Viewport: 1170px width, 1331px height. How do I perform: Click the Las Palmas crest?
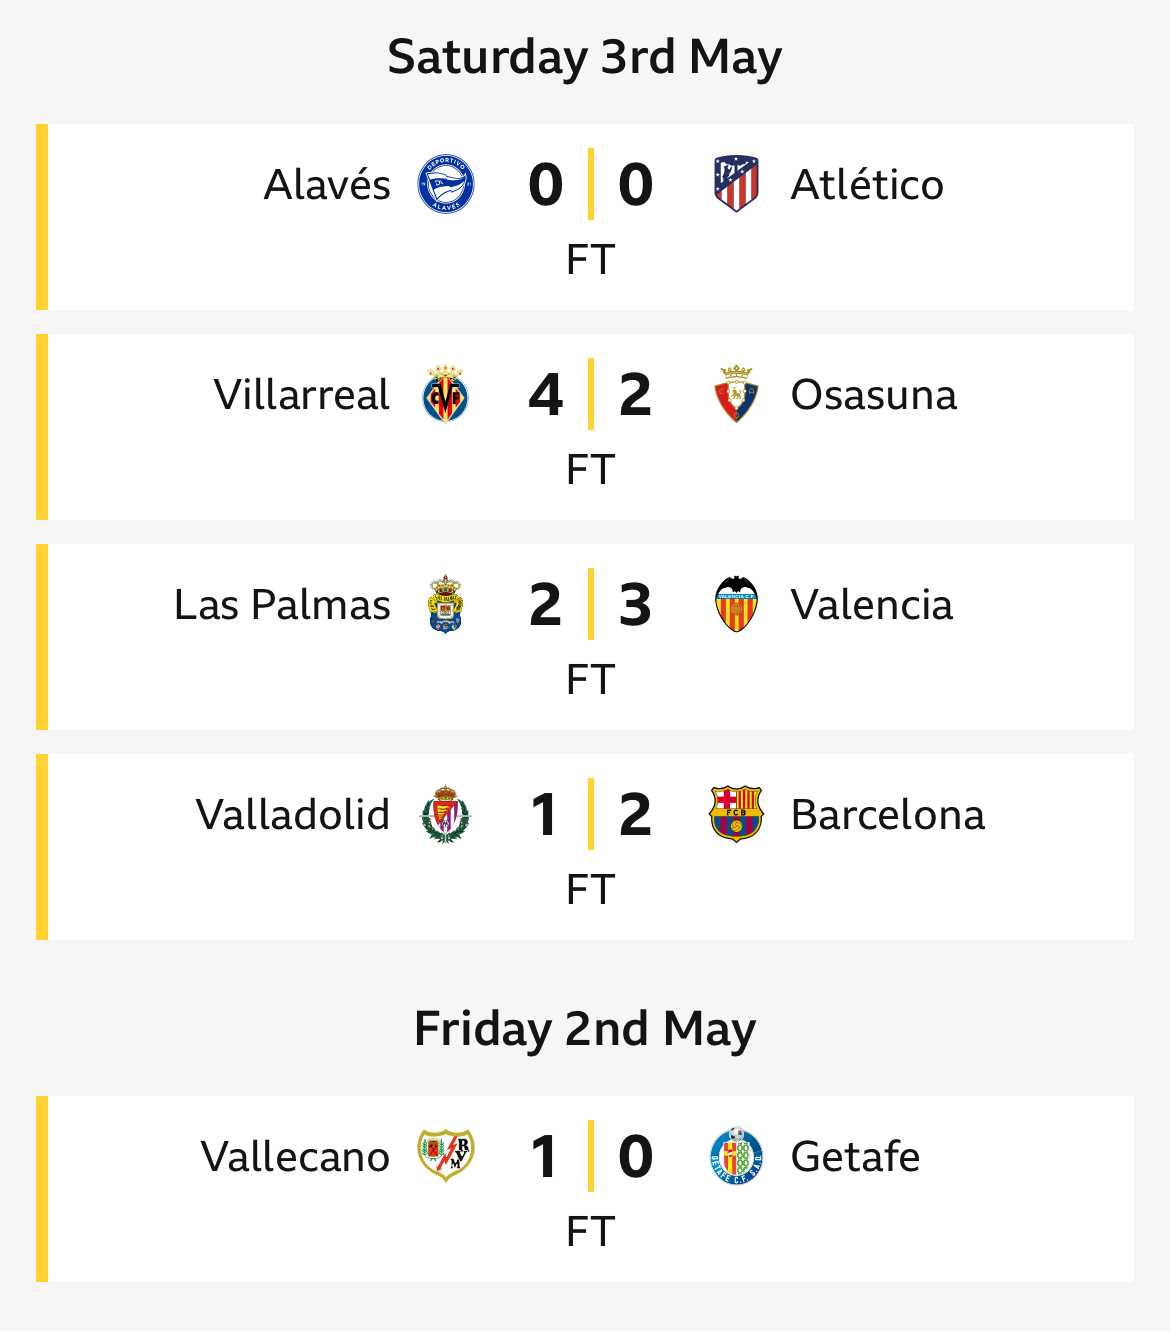[446, 604]
